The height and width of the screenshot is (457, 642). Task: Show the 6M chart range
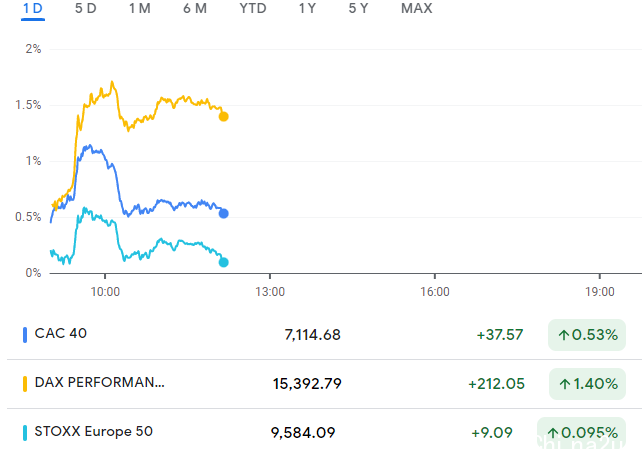[x=195, y=9]
